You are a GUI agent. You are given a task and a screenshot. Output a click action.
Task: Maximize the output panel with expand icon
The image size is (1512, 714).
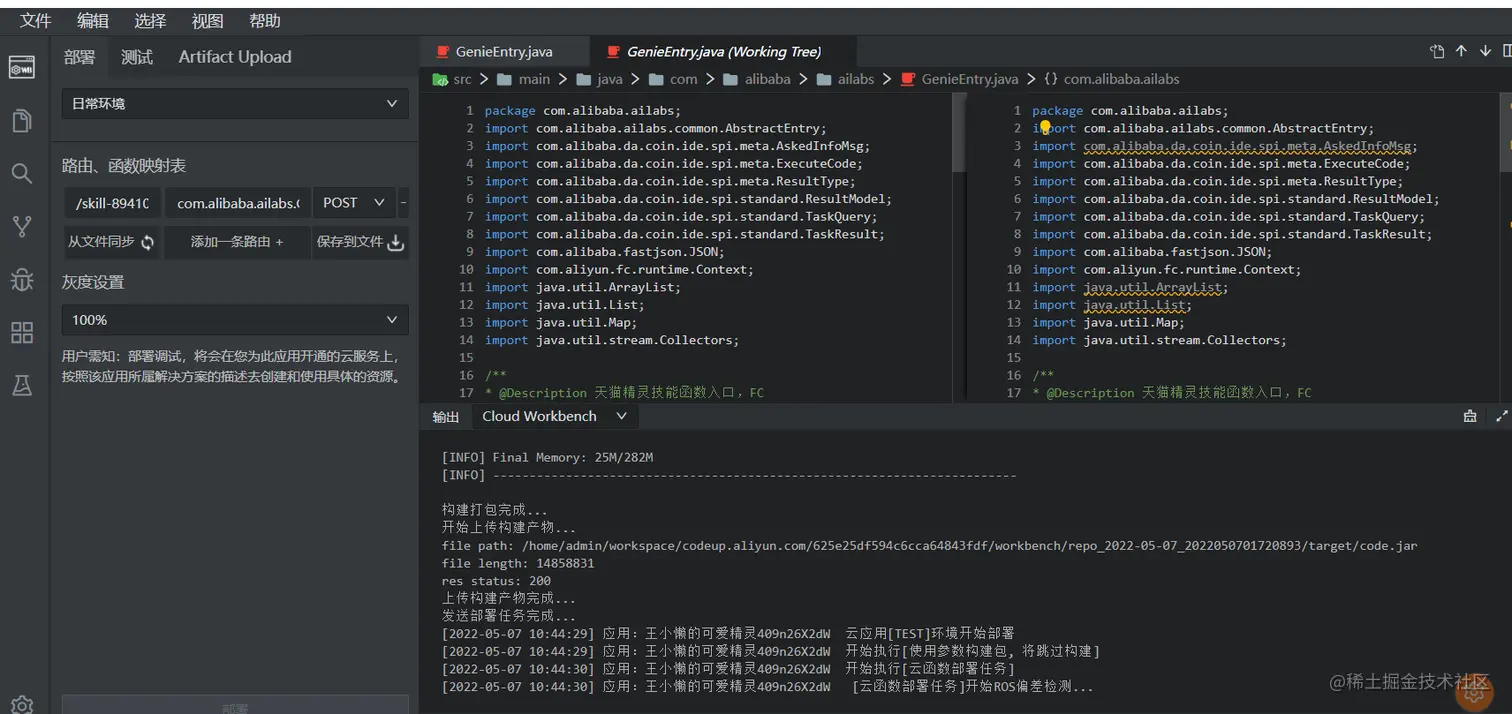click(x=1501, y=416)
